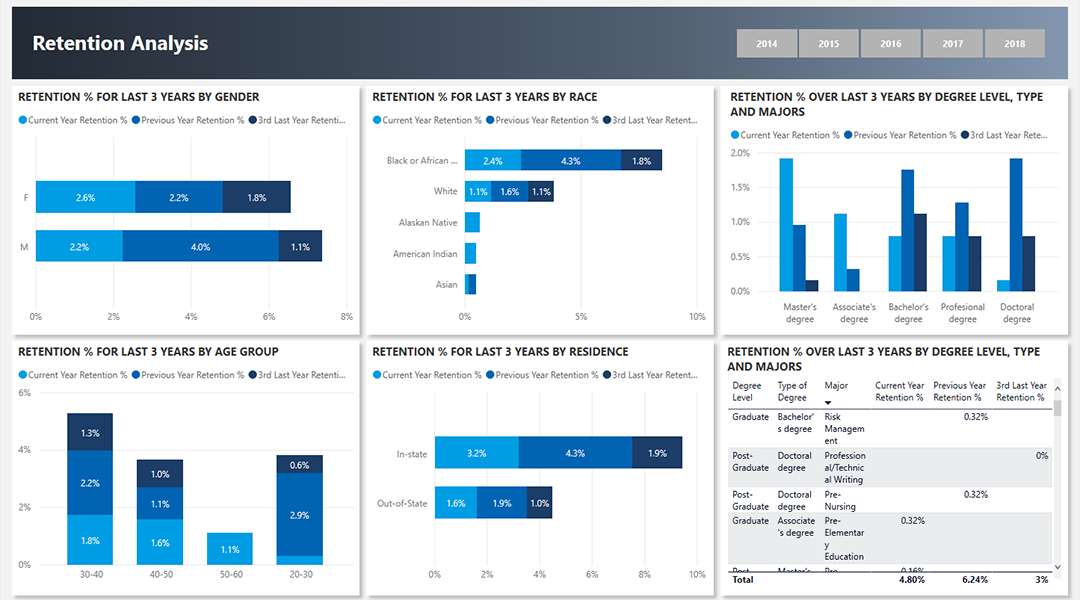The width and height of the screenshot is (1080, 600).
Task: Click Current Year Retention legend in gender chart
Action: coord(73,120)
